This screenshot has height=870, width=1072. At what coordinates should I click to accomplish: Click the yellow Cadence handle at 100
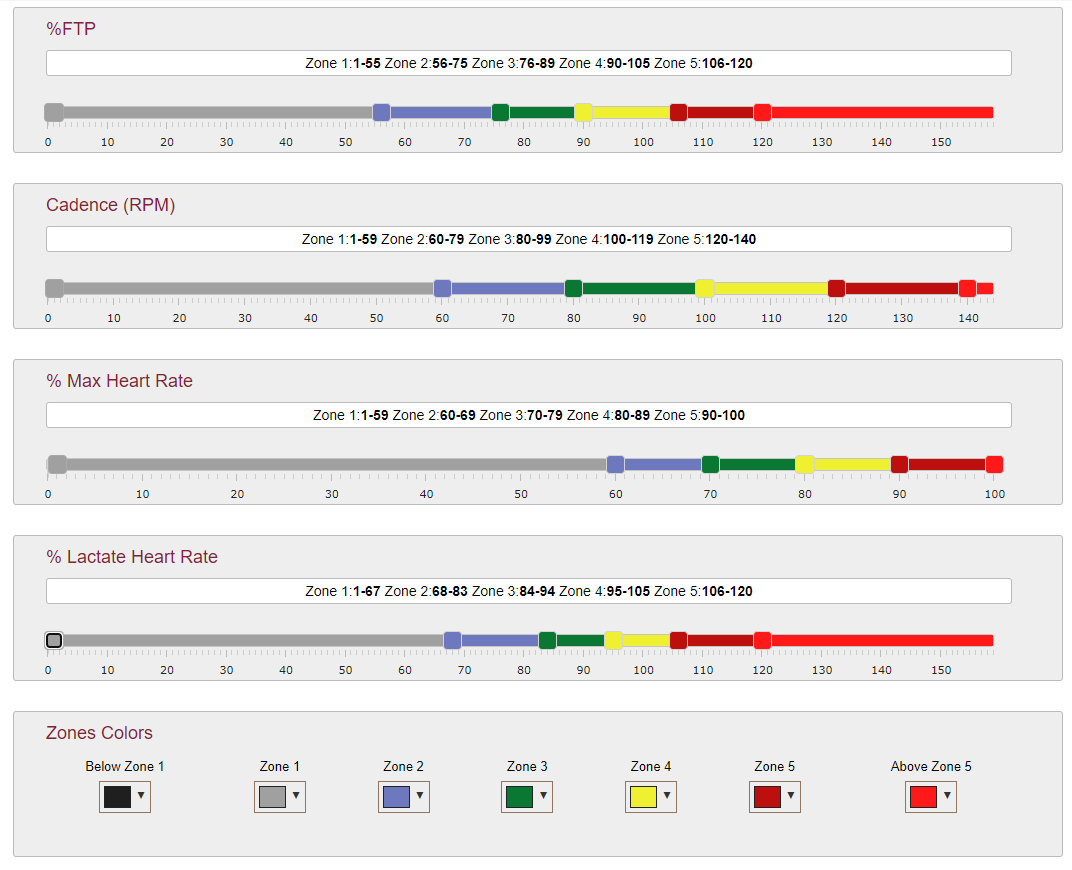[705, 288]
